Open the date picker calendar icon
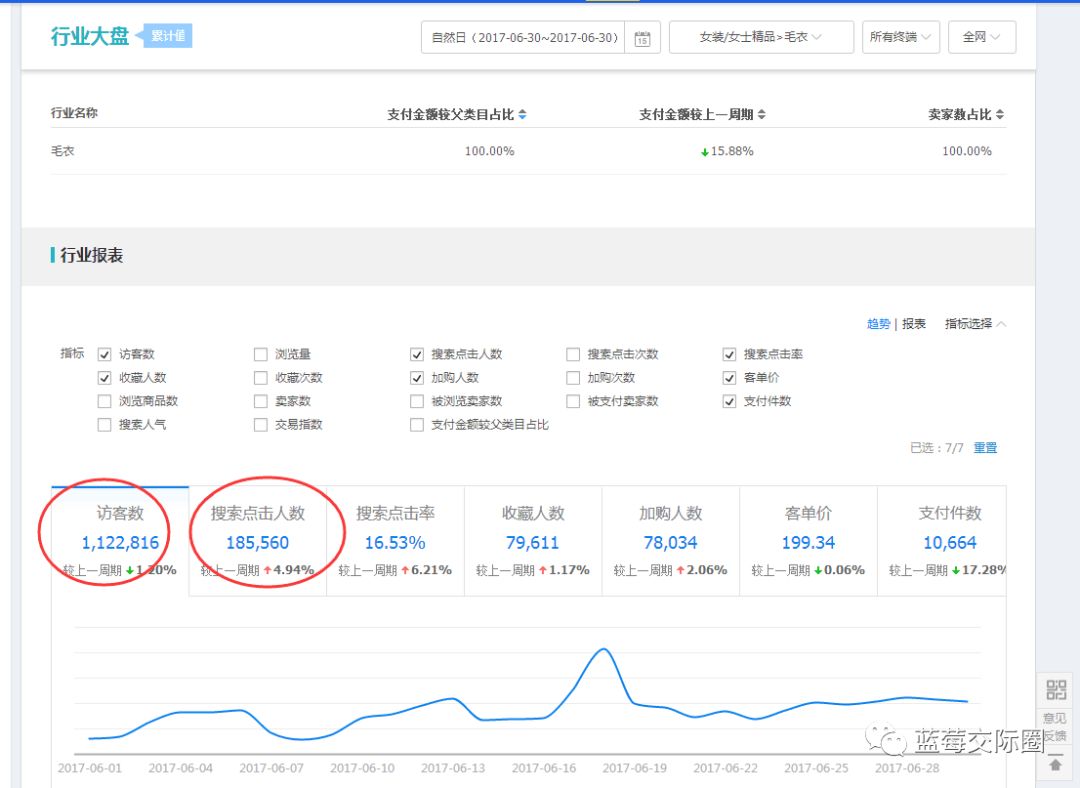The image size is (1080, 788). pyautogui.click(x=641, y=37)
